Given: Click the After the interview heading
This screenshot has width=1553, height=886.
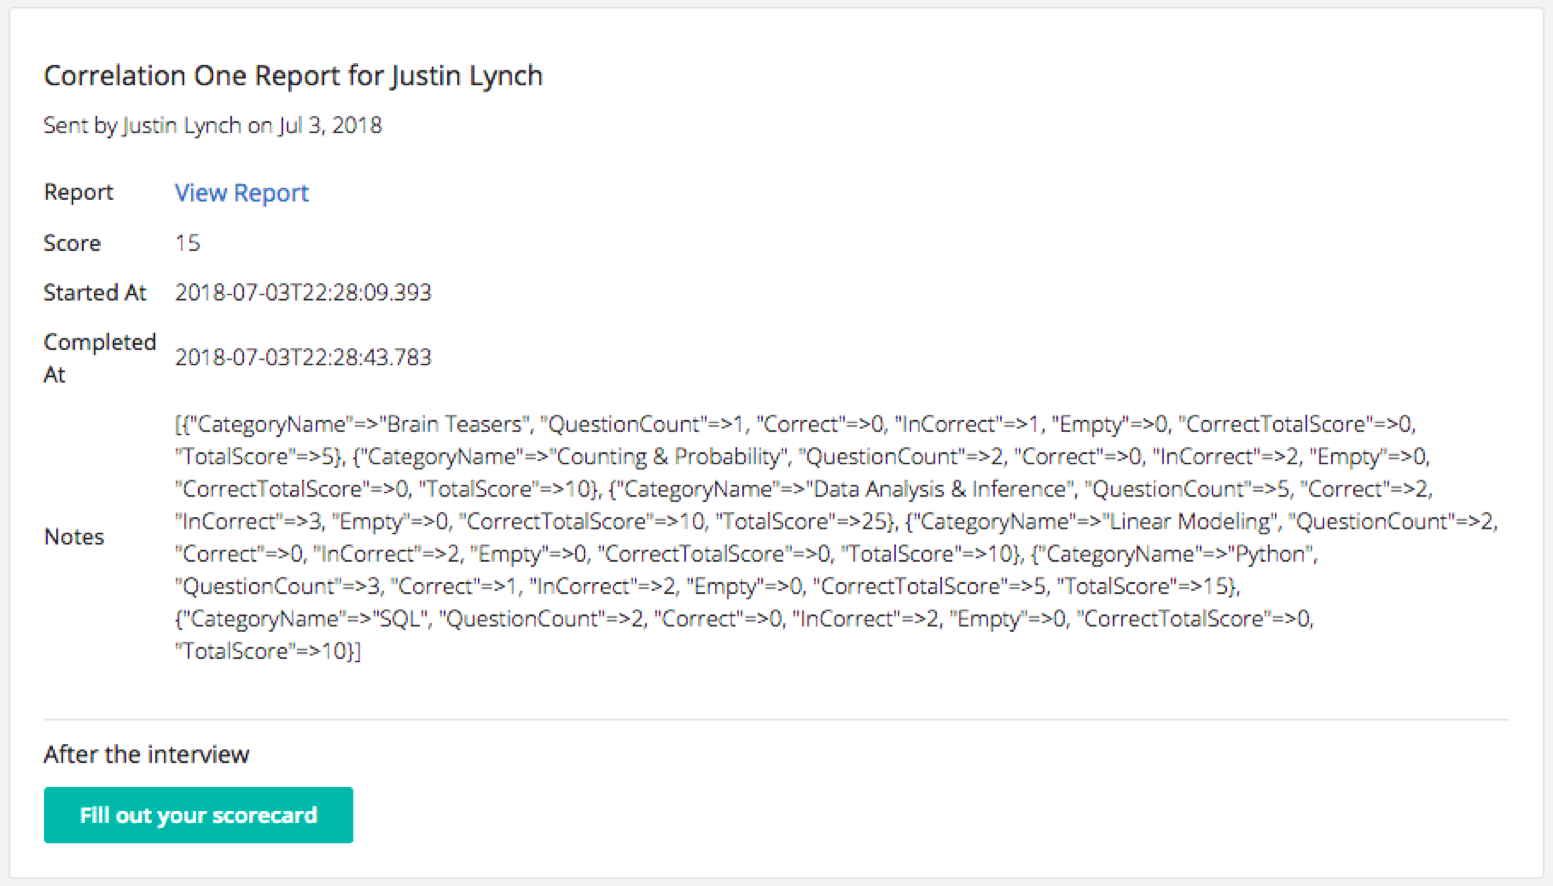Looking at the screenshot, I should pyautogui.click(x=146, y=754).
